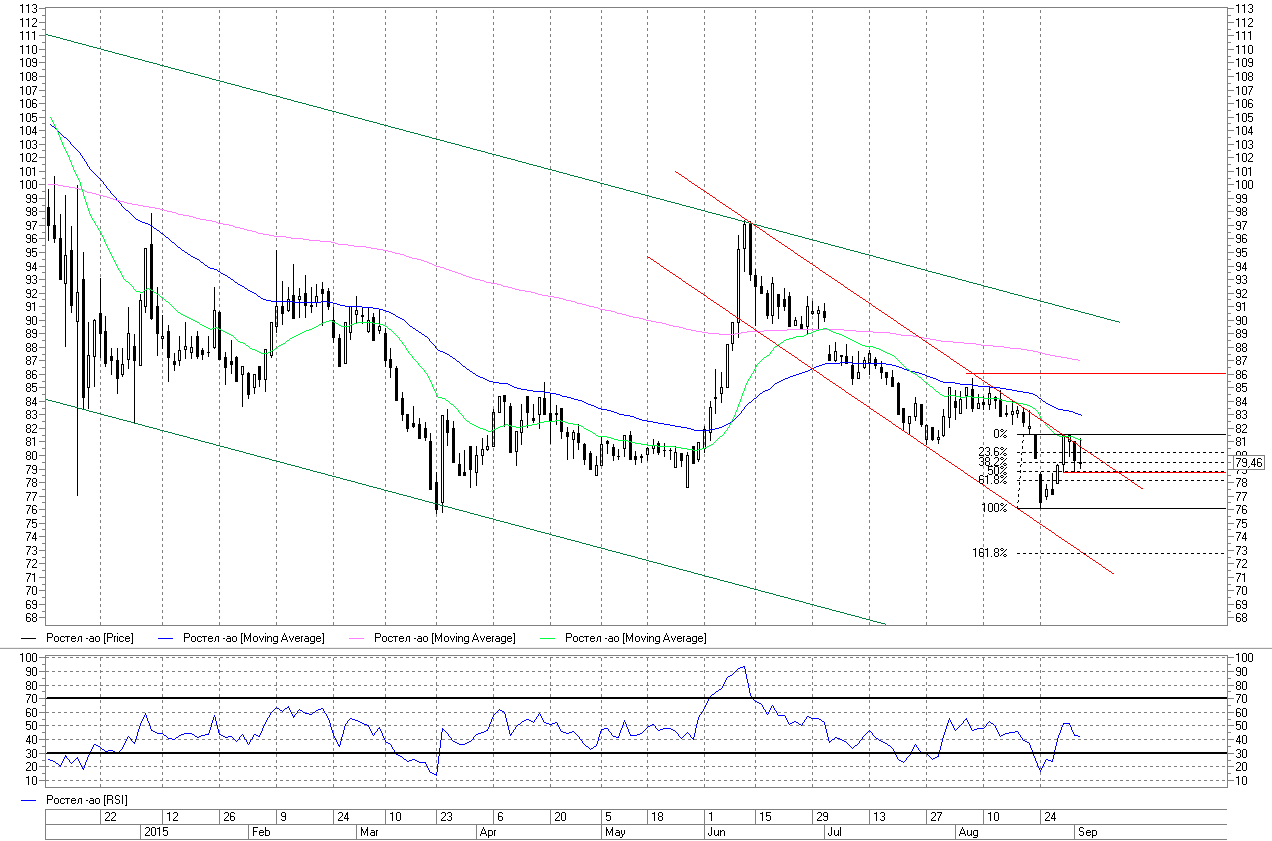The width and height of the screenshot is (1272, 841).
Task: Click the current price label 79,46
Action: click(1249, 463)
